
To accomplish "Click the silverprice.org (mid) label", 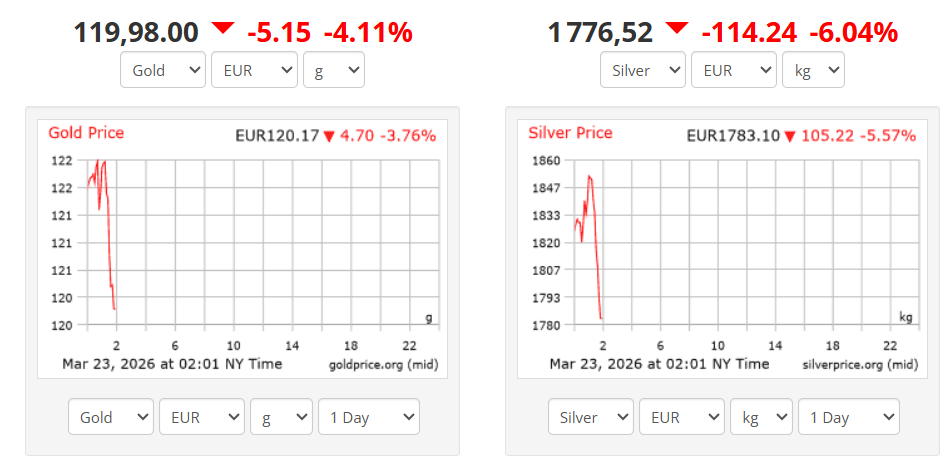I will pyautogui.click(x=860, y=364).
